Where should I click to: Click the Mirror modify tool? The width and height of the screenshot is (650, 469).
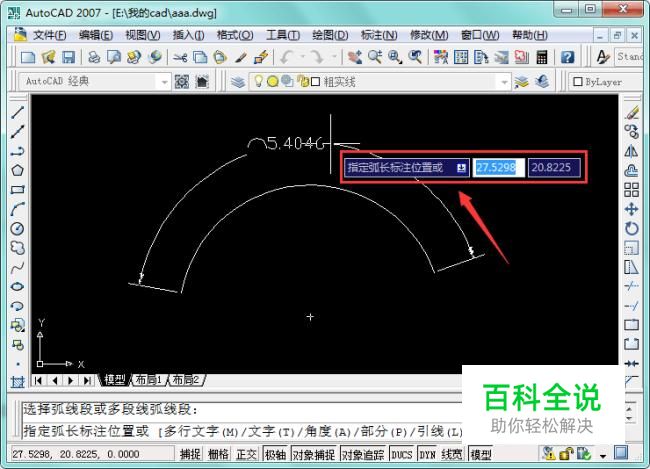631,151
